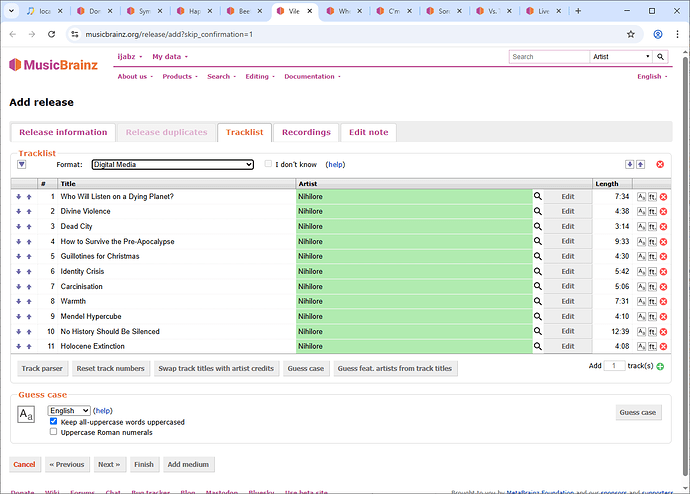Click green plus icon to add tracks
Image resolution: width=690 pixels, height=494 pixels.
[660, 367]
